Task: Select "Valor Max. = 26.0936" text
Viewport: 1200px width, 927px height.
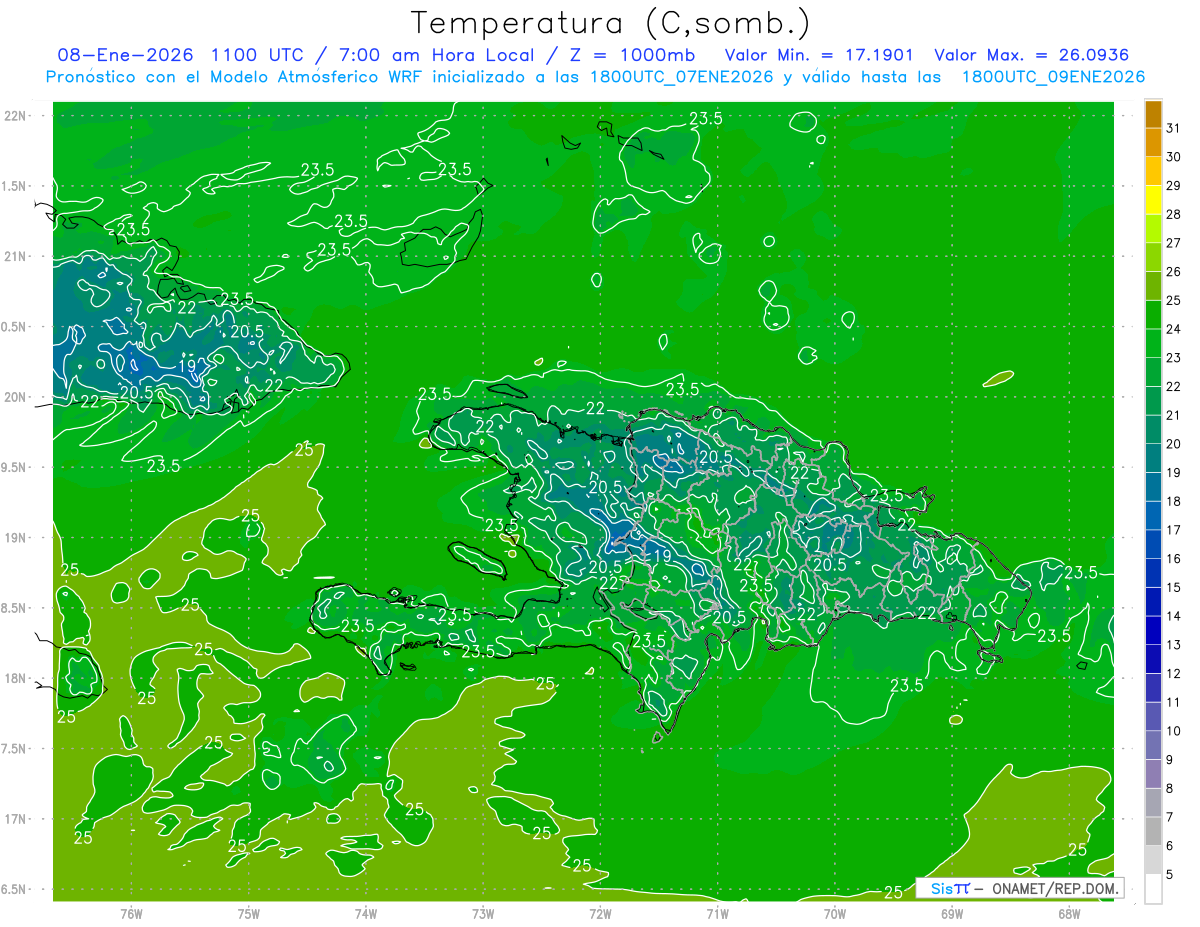Action: point(1031,55)
